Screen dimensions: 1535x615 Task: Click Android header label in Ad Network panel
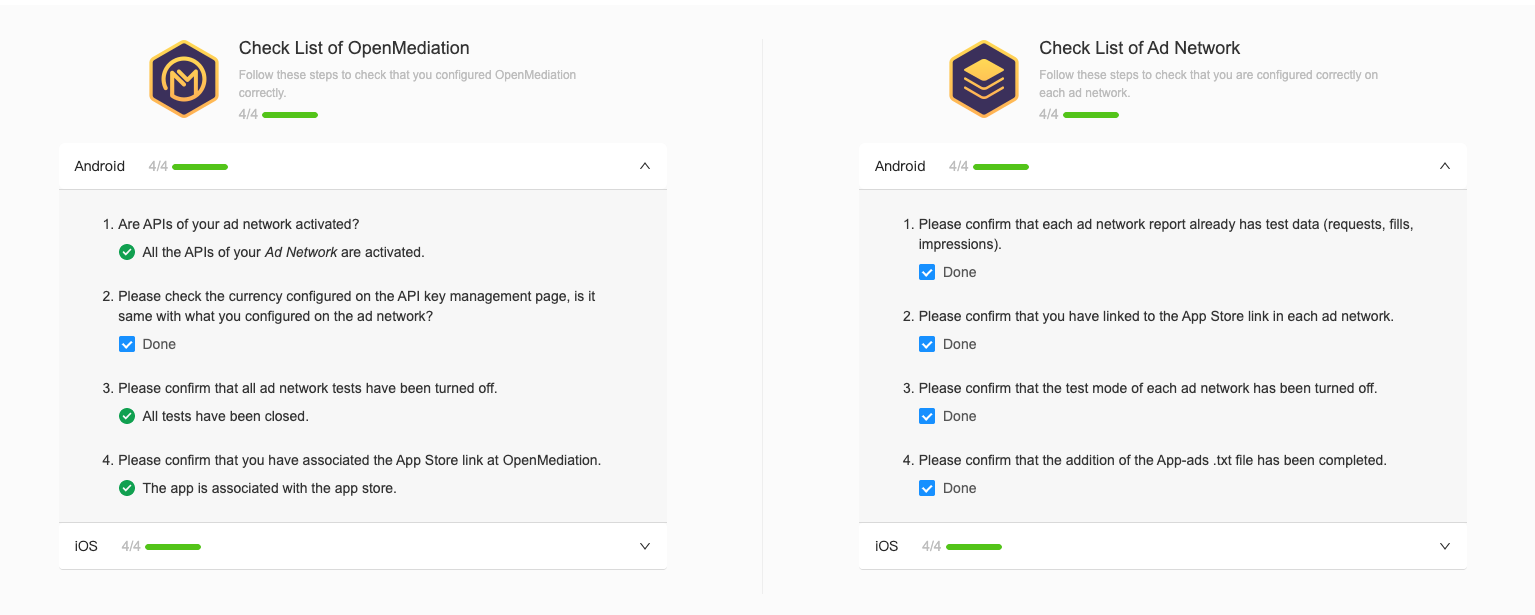pyautogui.click(x=900, y=166)
